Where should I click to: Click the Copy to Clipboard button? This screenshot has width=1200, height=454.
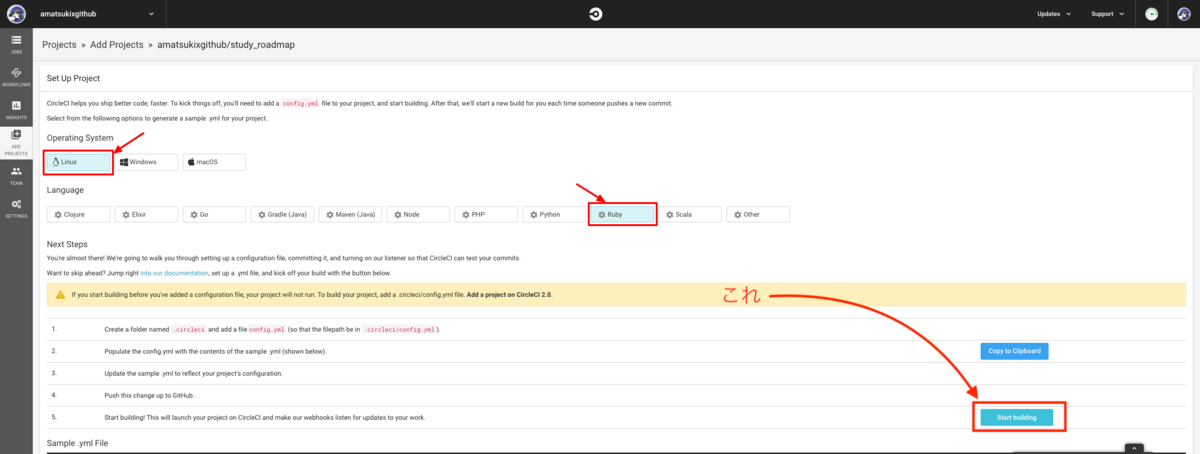(1014, 351)
